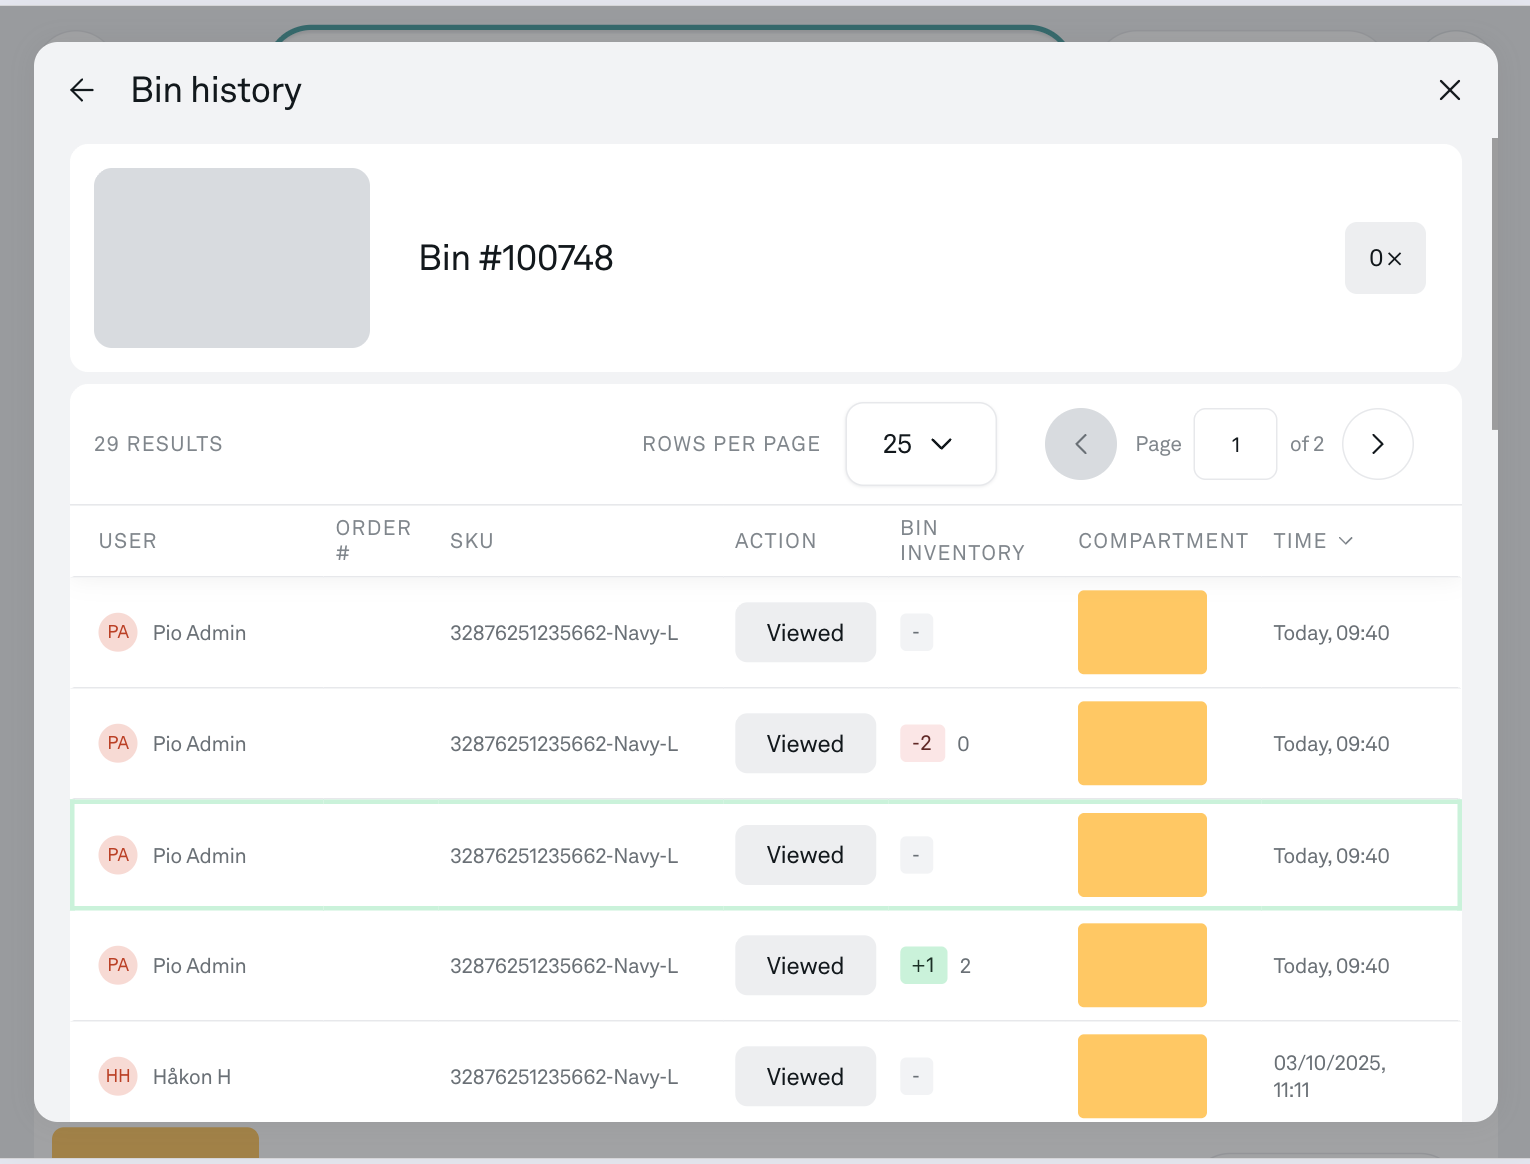The width and height of the screenshot is (1530, 1164).
Task: Click the 0× quantity badge
Action: [1385, 258]
